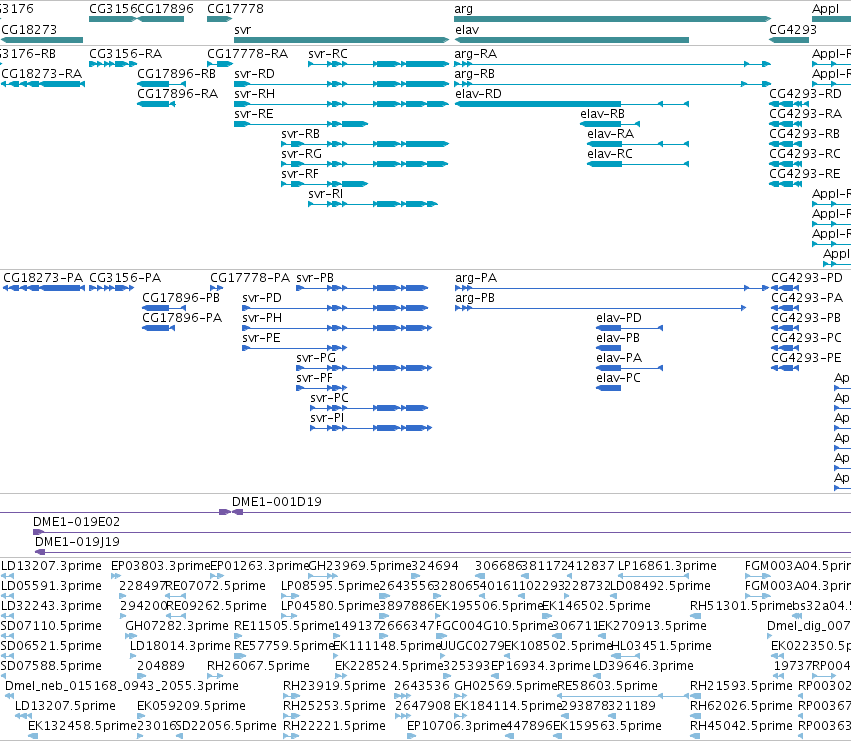This screenshot has height=741, width=851.
Task: Select the svr-PF protein label
Action: coord(315,378)
